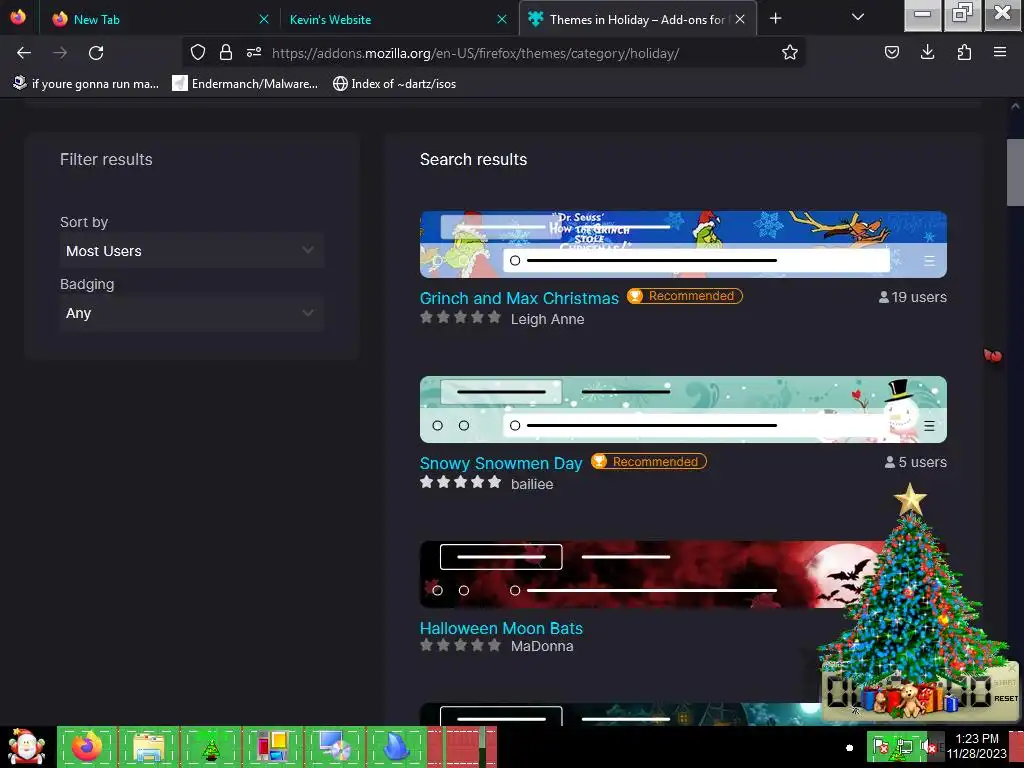The height and width of the screenshot is (768, 1024).
Task: Open the Downloads panel
Action: [927, 53]
